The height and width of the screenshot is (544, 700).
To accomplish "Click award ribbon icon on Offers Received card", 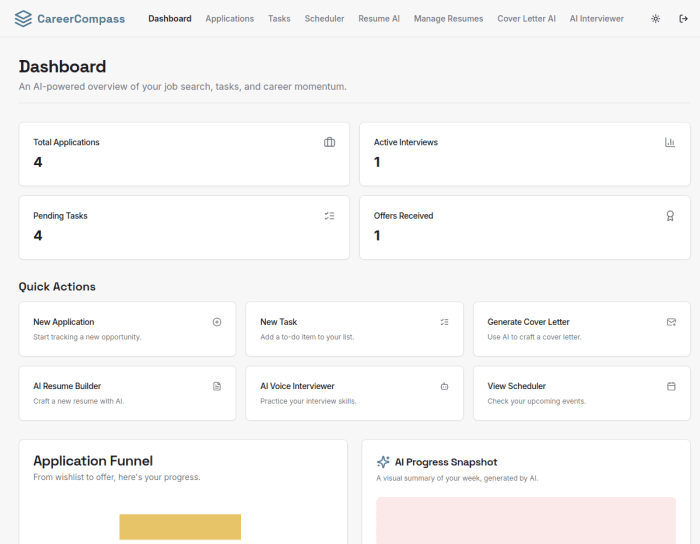I will (x=670, y=216).
